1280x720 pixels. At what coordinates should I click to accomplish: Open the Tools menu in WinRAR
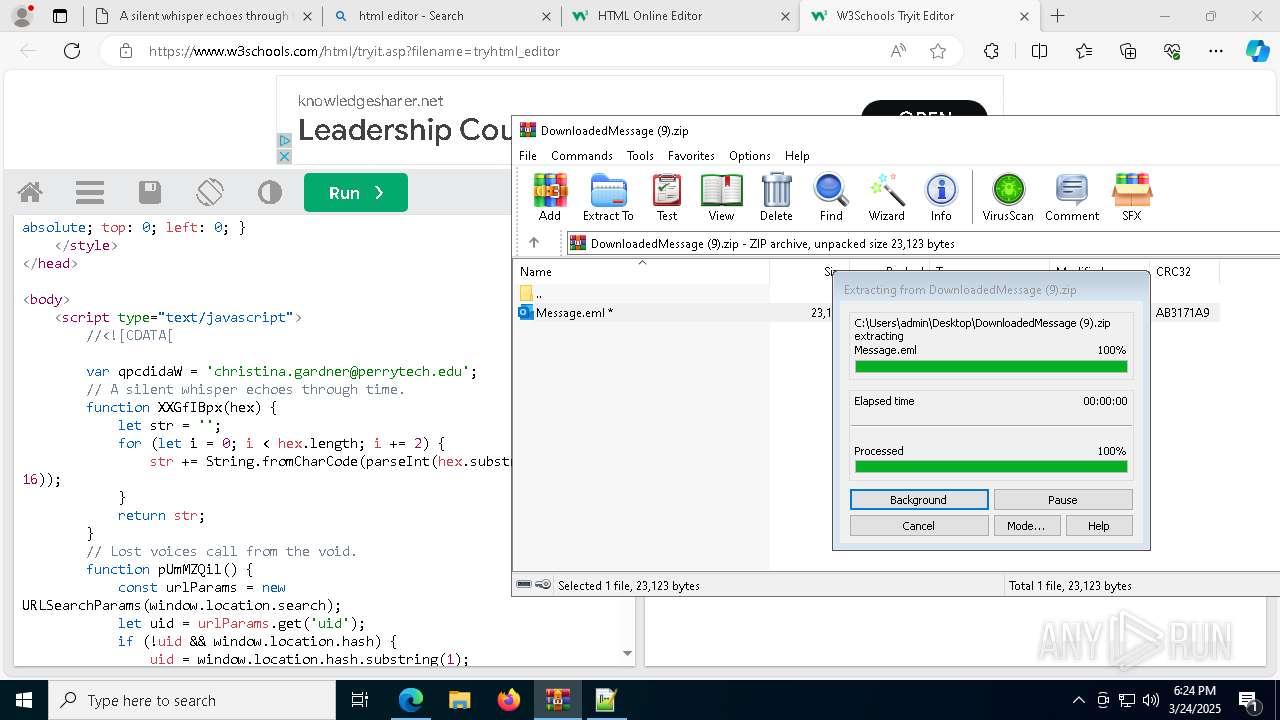640,156
